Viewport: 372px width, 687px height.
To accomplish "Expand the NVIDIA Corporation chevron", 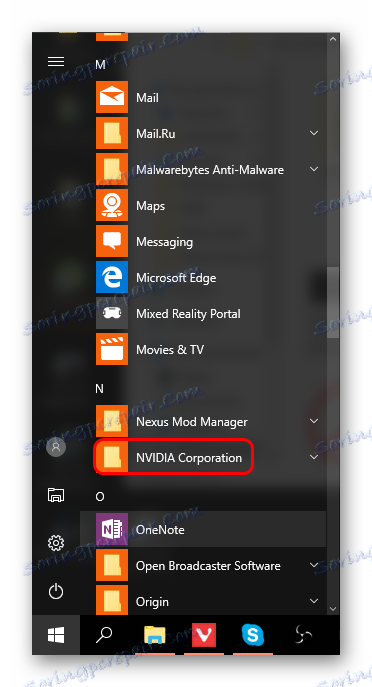I will 314,457.
